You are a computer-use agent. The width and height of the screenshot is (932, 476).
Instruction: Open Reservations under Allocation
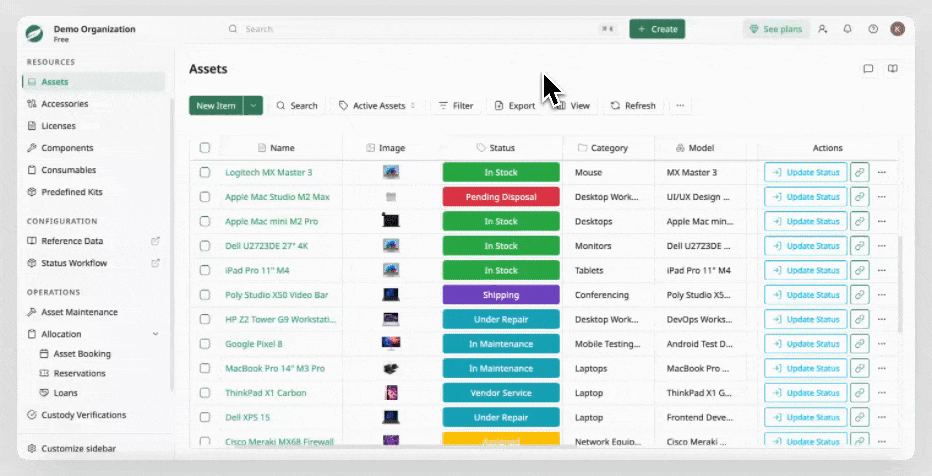(80, 373)
